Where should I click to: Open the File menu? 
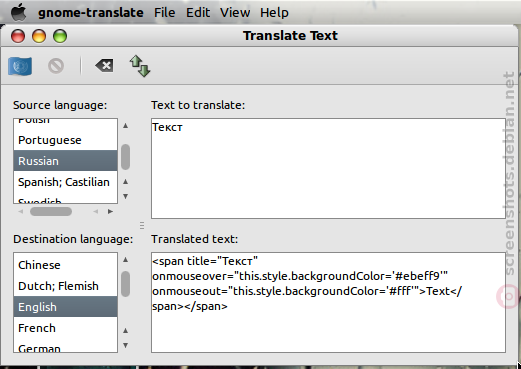click(x=165, y=13)
